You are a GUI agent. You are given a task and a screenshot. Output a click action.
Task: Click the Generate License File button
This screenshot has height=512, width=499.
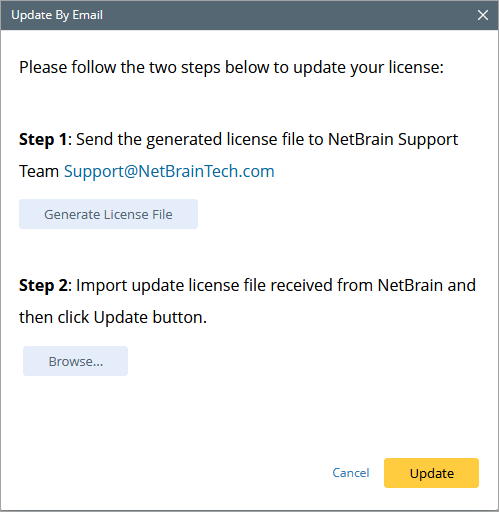pos(108,214)
